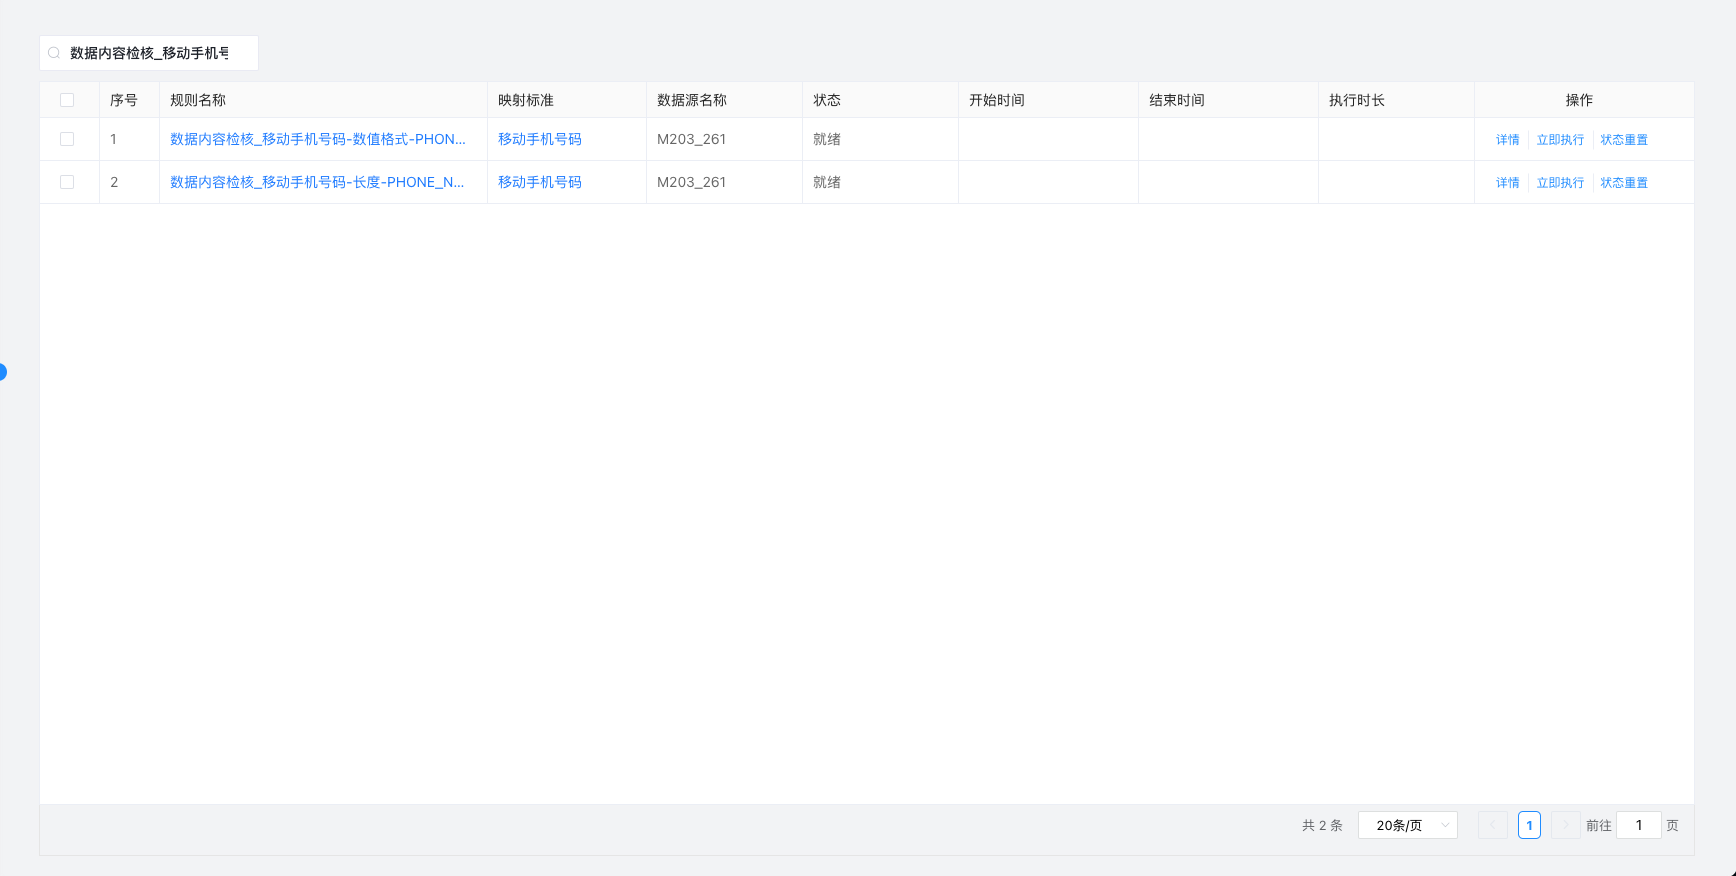Click 立即执行 for the second rule
1736x876 pixels.
tap(1560, 183)
